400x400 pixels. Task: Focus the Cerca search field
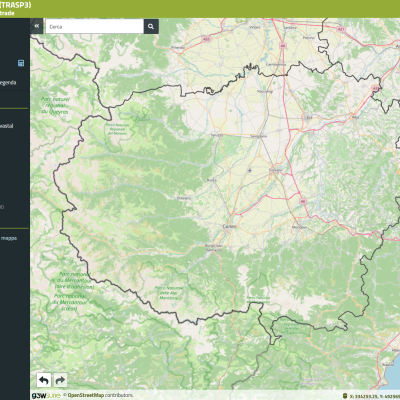tap(95, 26)
